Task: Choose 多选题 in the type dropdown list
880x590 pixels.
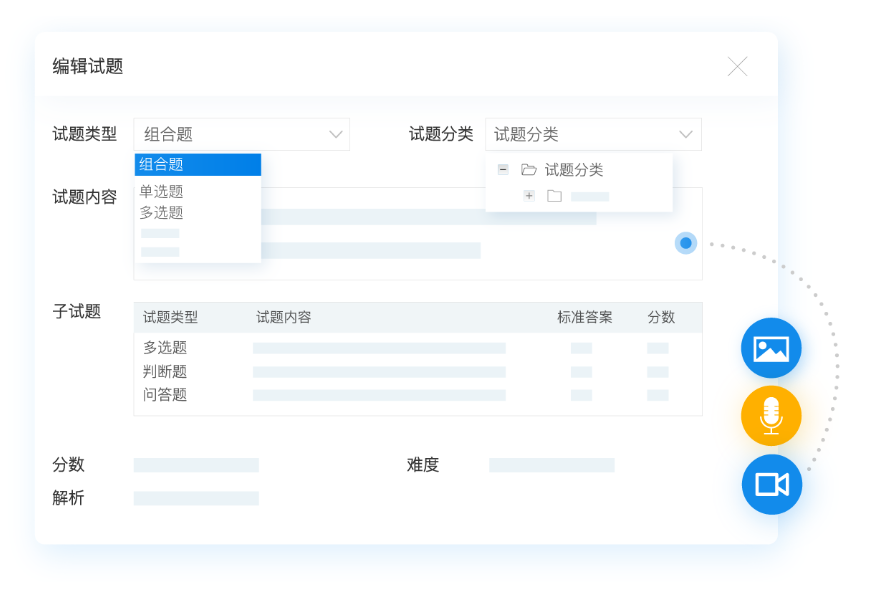Action: pos(162,212)
